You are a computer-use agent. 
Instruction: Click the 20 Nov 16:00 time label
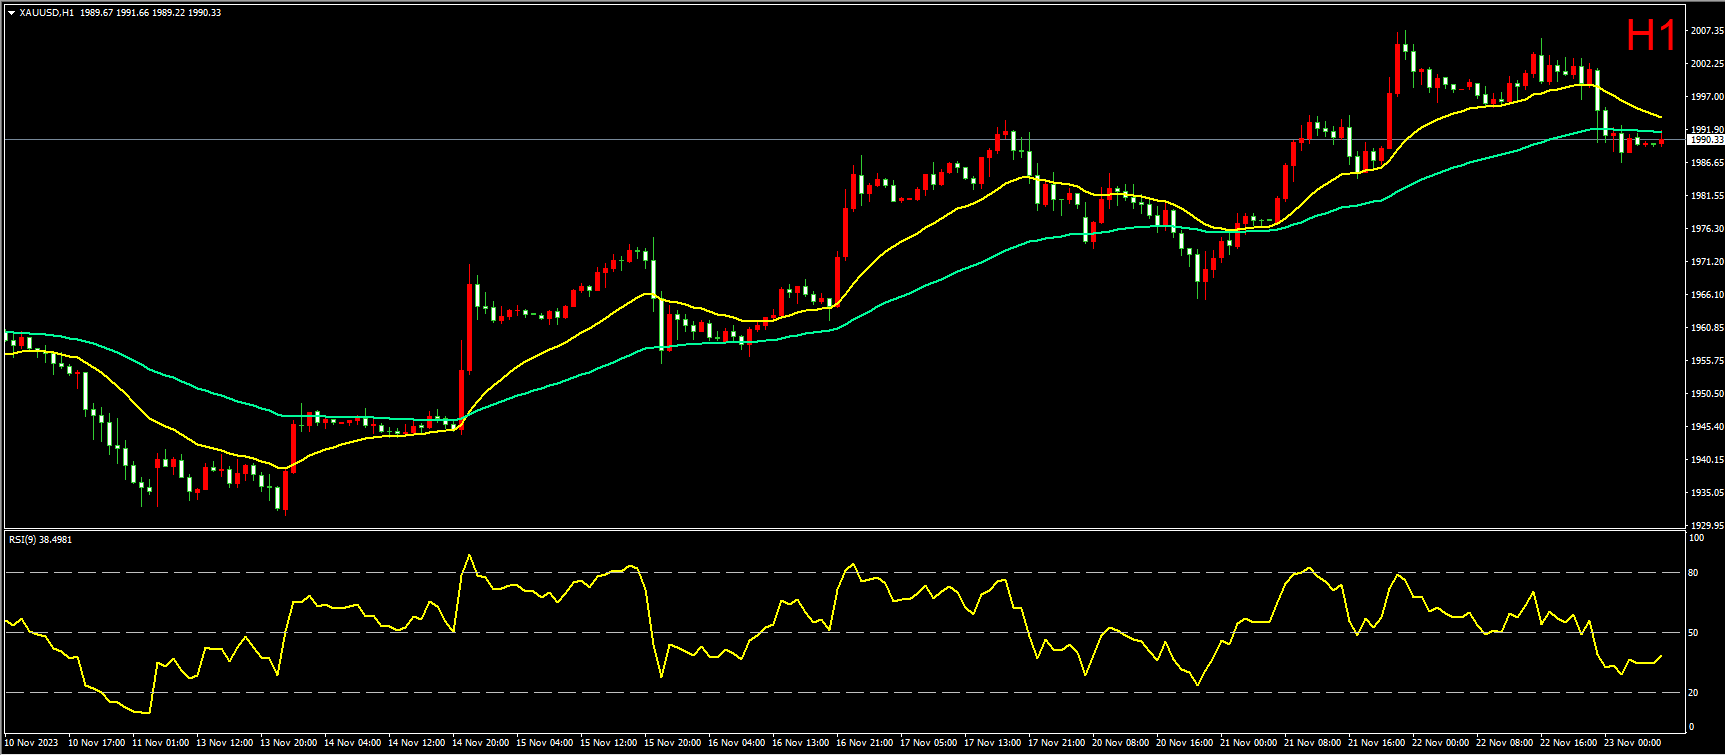click(1184, 743)
